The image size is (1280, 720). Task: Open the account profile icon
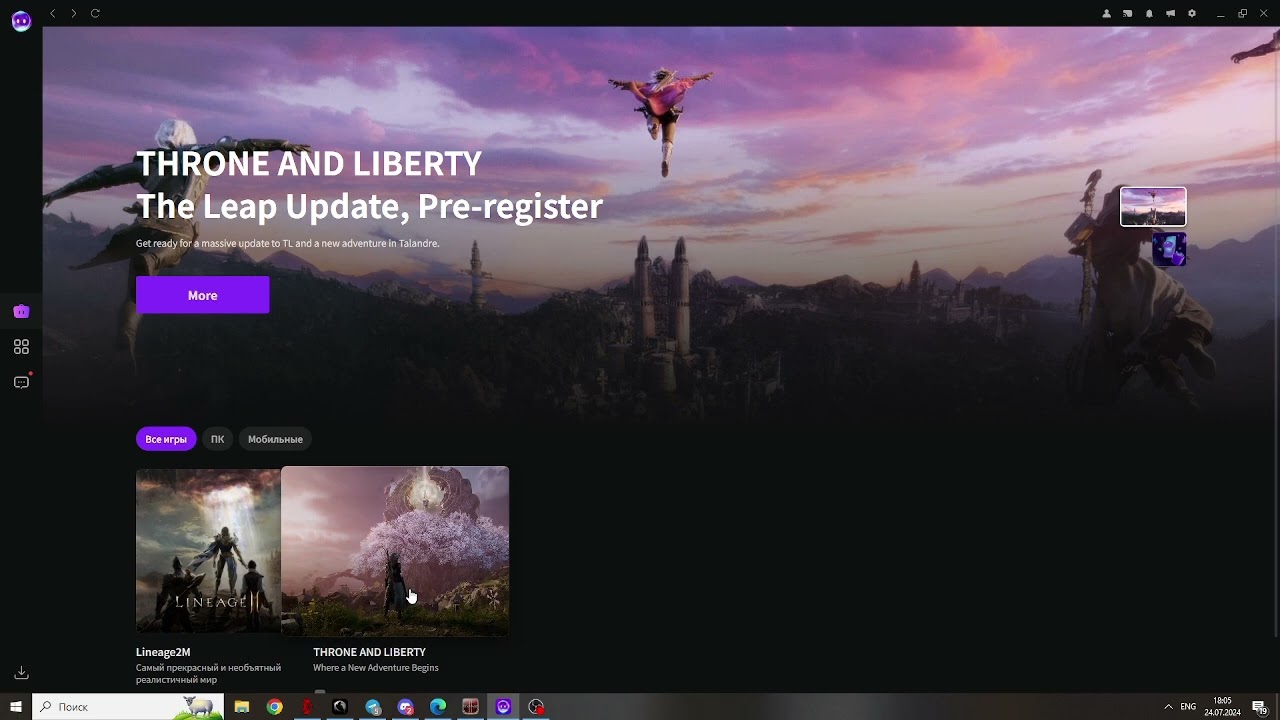1106,14
